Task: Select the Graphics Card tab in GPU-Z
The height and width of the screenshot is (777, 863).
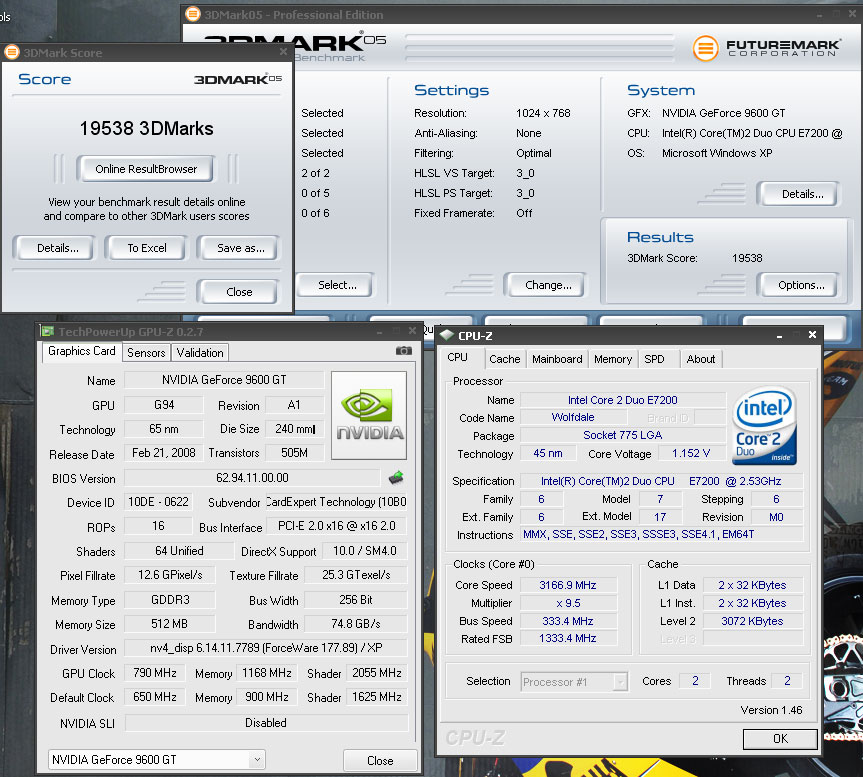Action: [x=81, y=351]
